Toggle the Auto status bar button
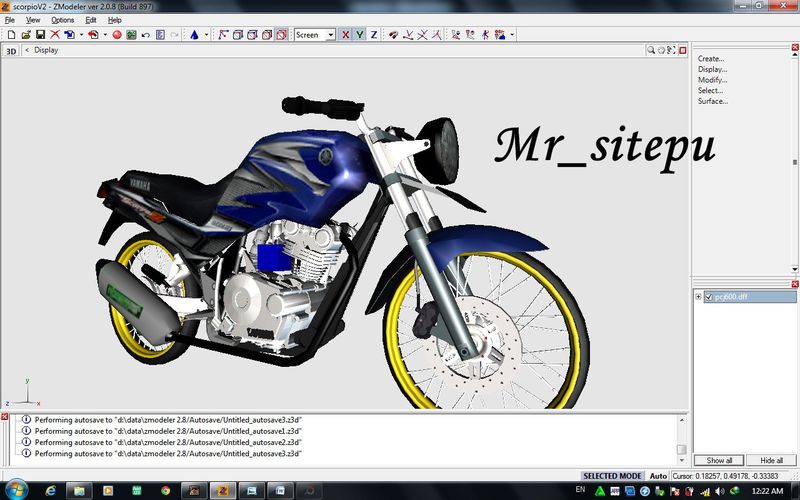Image resolution: width=800 pixels, height=500 pixels. coord(658,476)
